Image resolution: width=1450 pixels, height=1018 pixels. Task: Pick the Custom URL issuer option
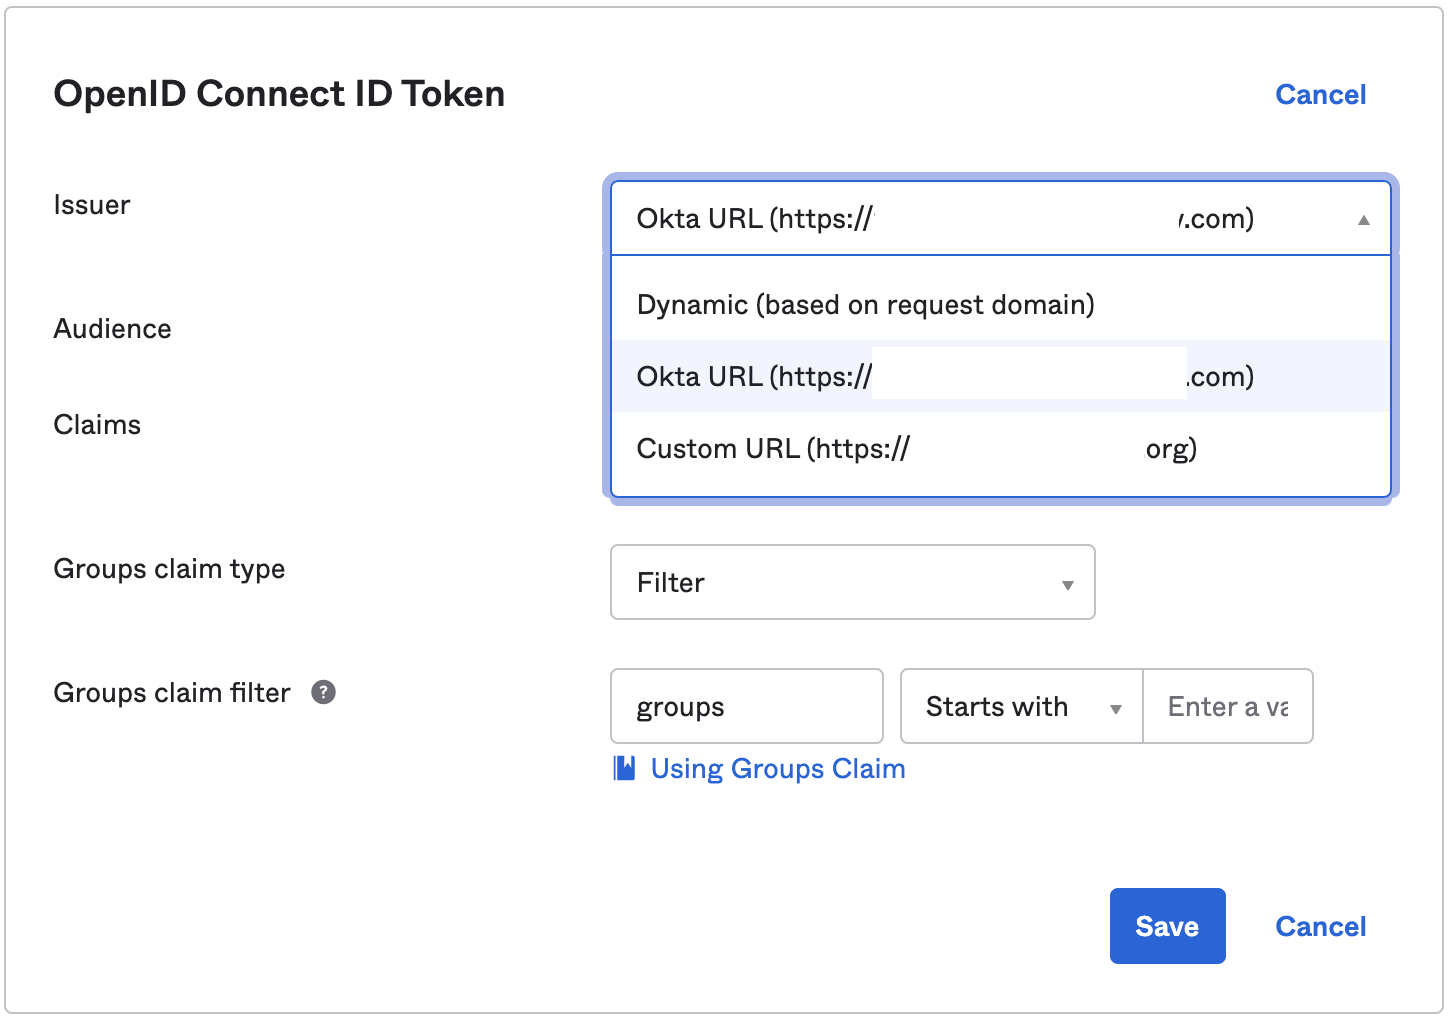tap(916, 449)
